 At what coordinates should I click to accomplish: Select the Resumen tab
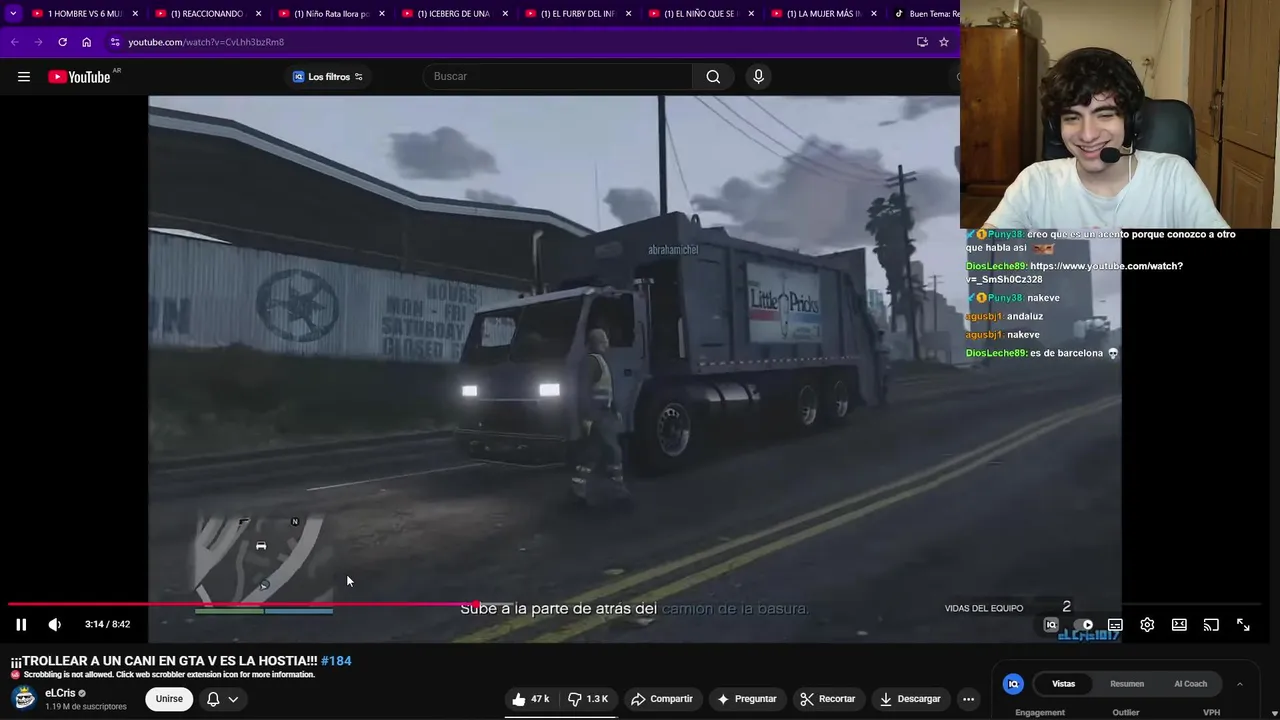point(1127,684)
